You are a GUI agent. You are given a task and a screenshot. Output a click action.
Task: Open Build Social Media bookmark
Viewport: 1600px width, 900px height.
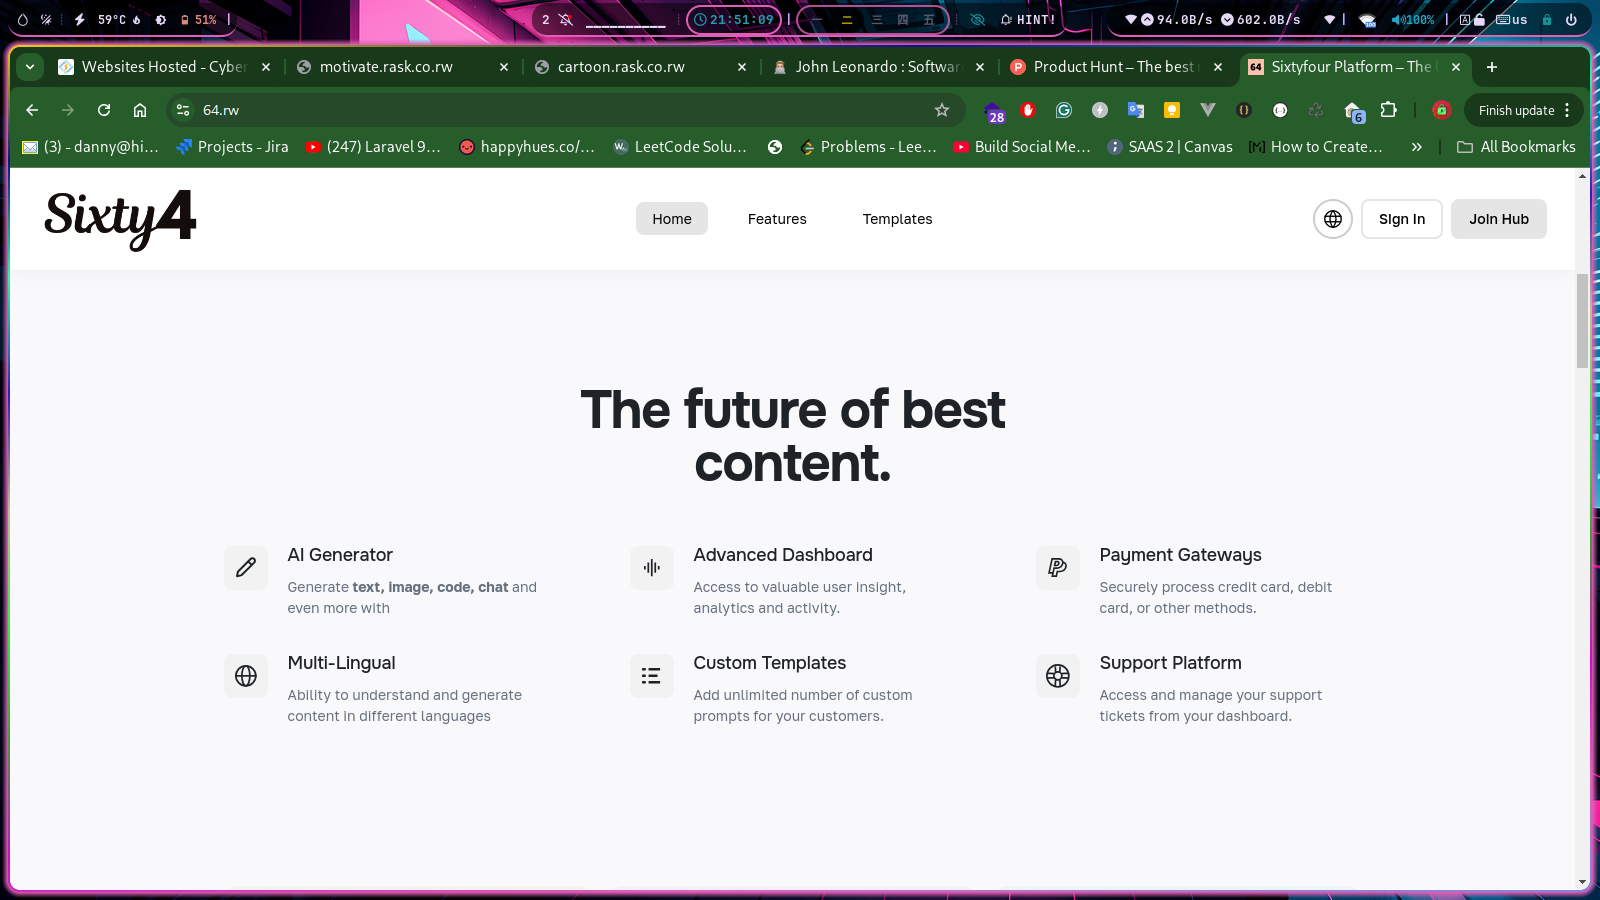[1022, 147]
